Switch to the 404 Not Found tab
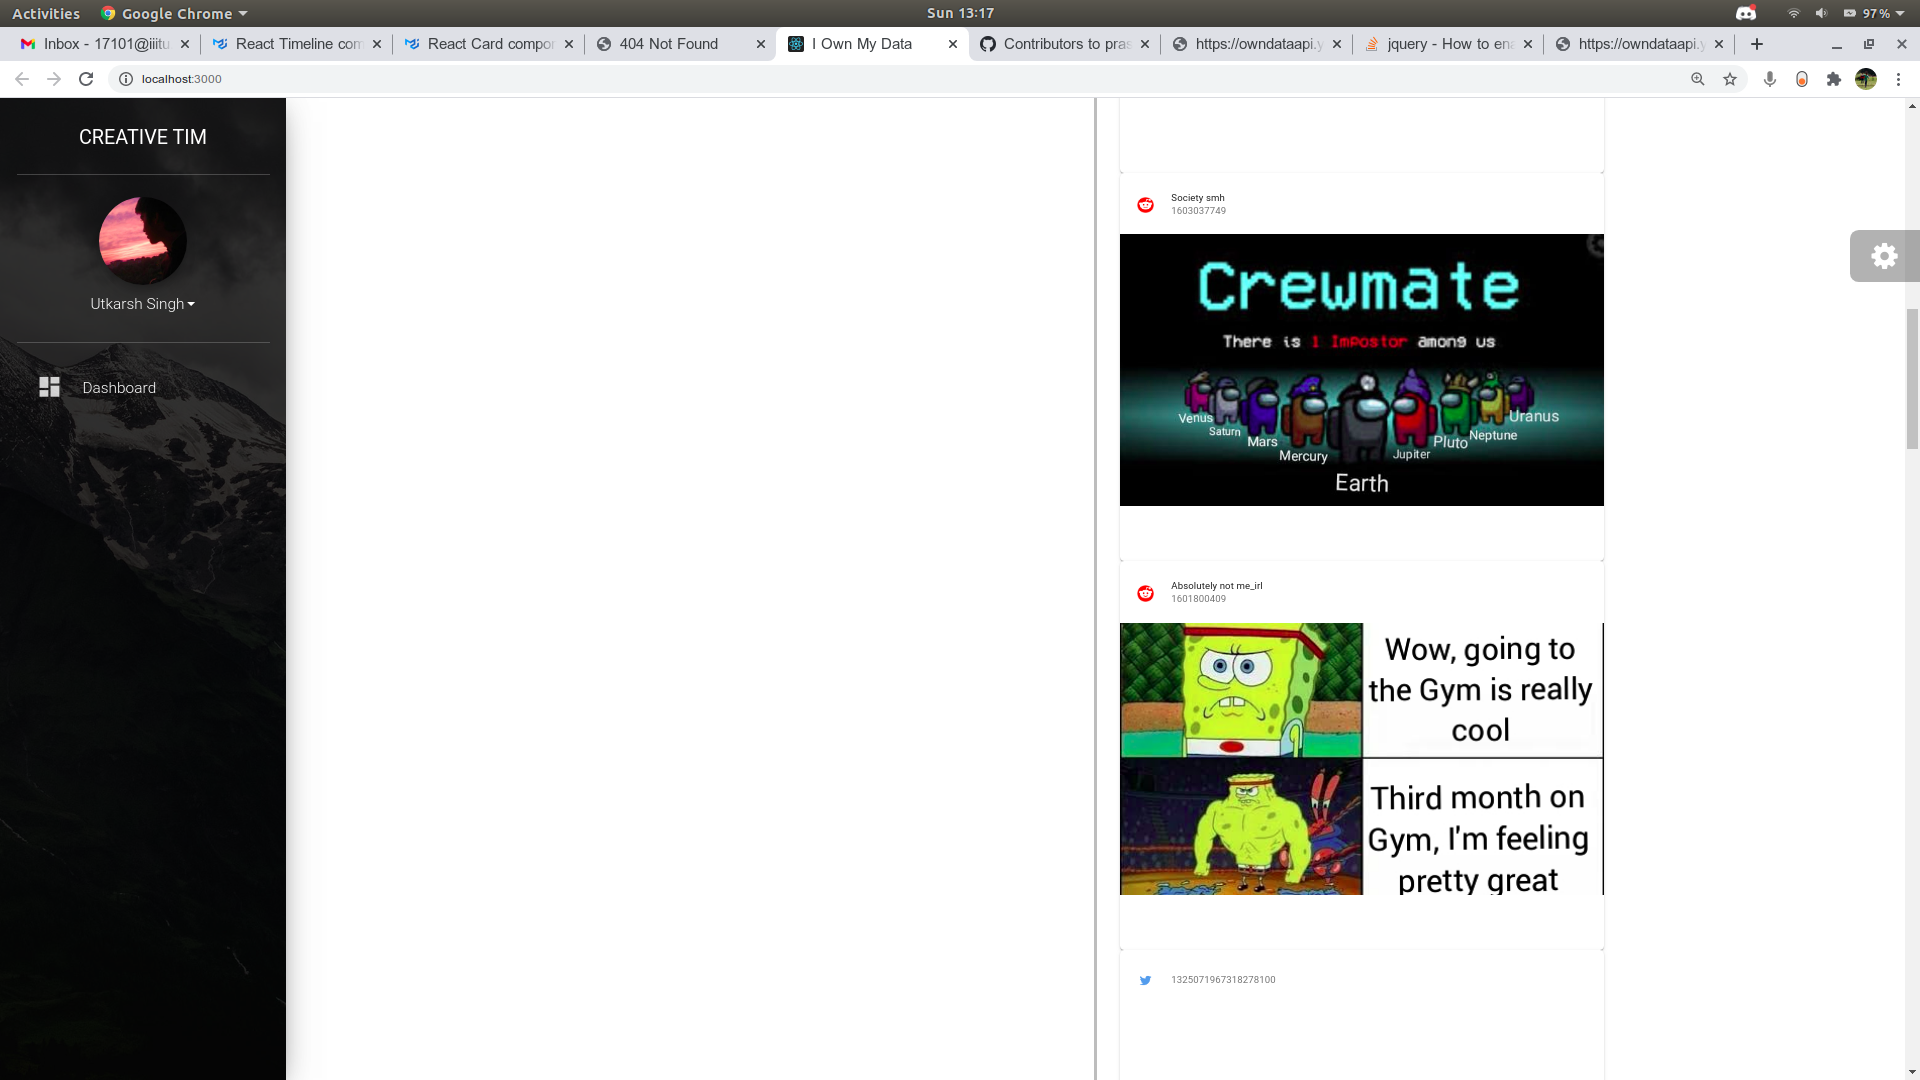Screen dimensions: 1920x1080 point(668,44)
